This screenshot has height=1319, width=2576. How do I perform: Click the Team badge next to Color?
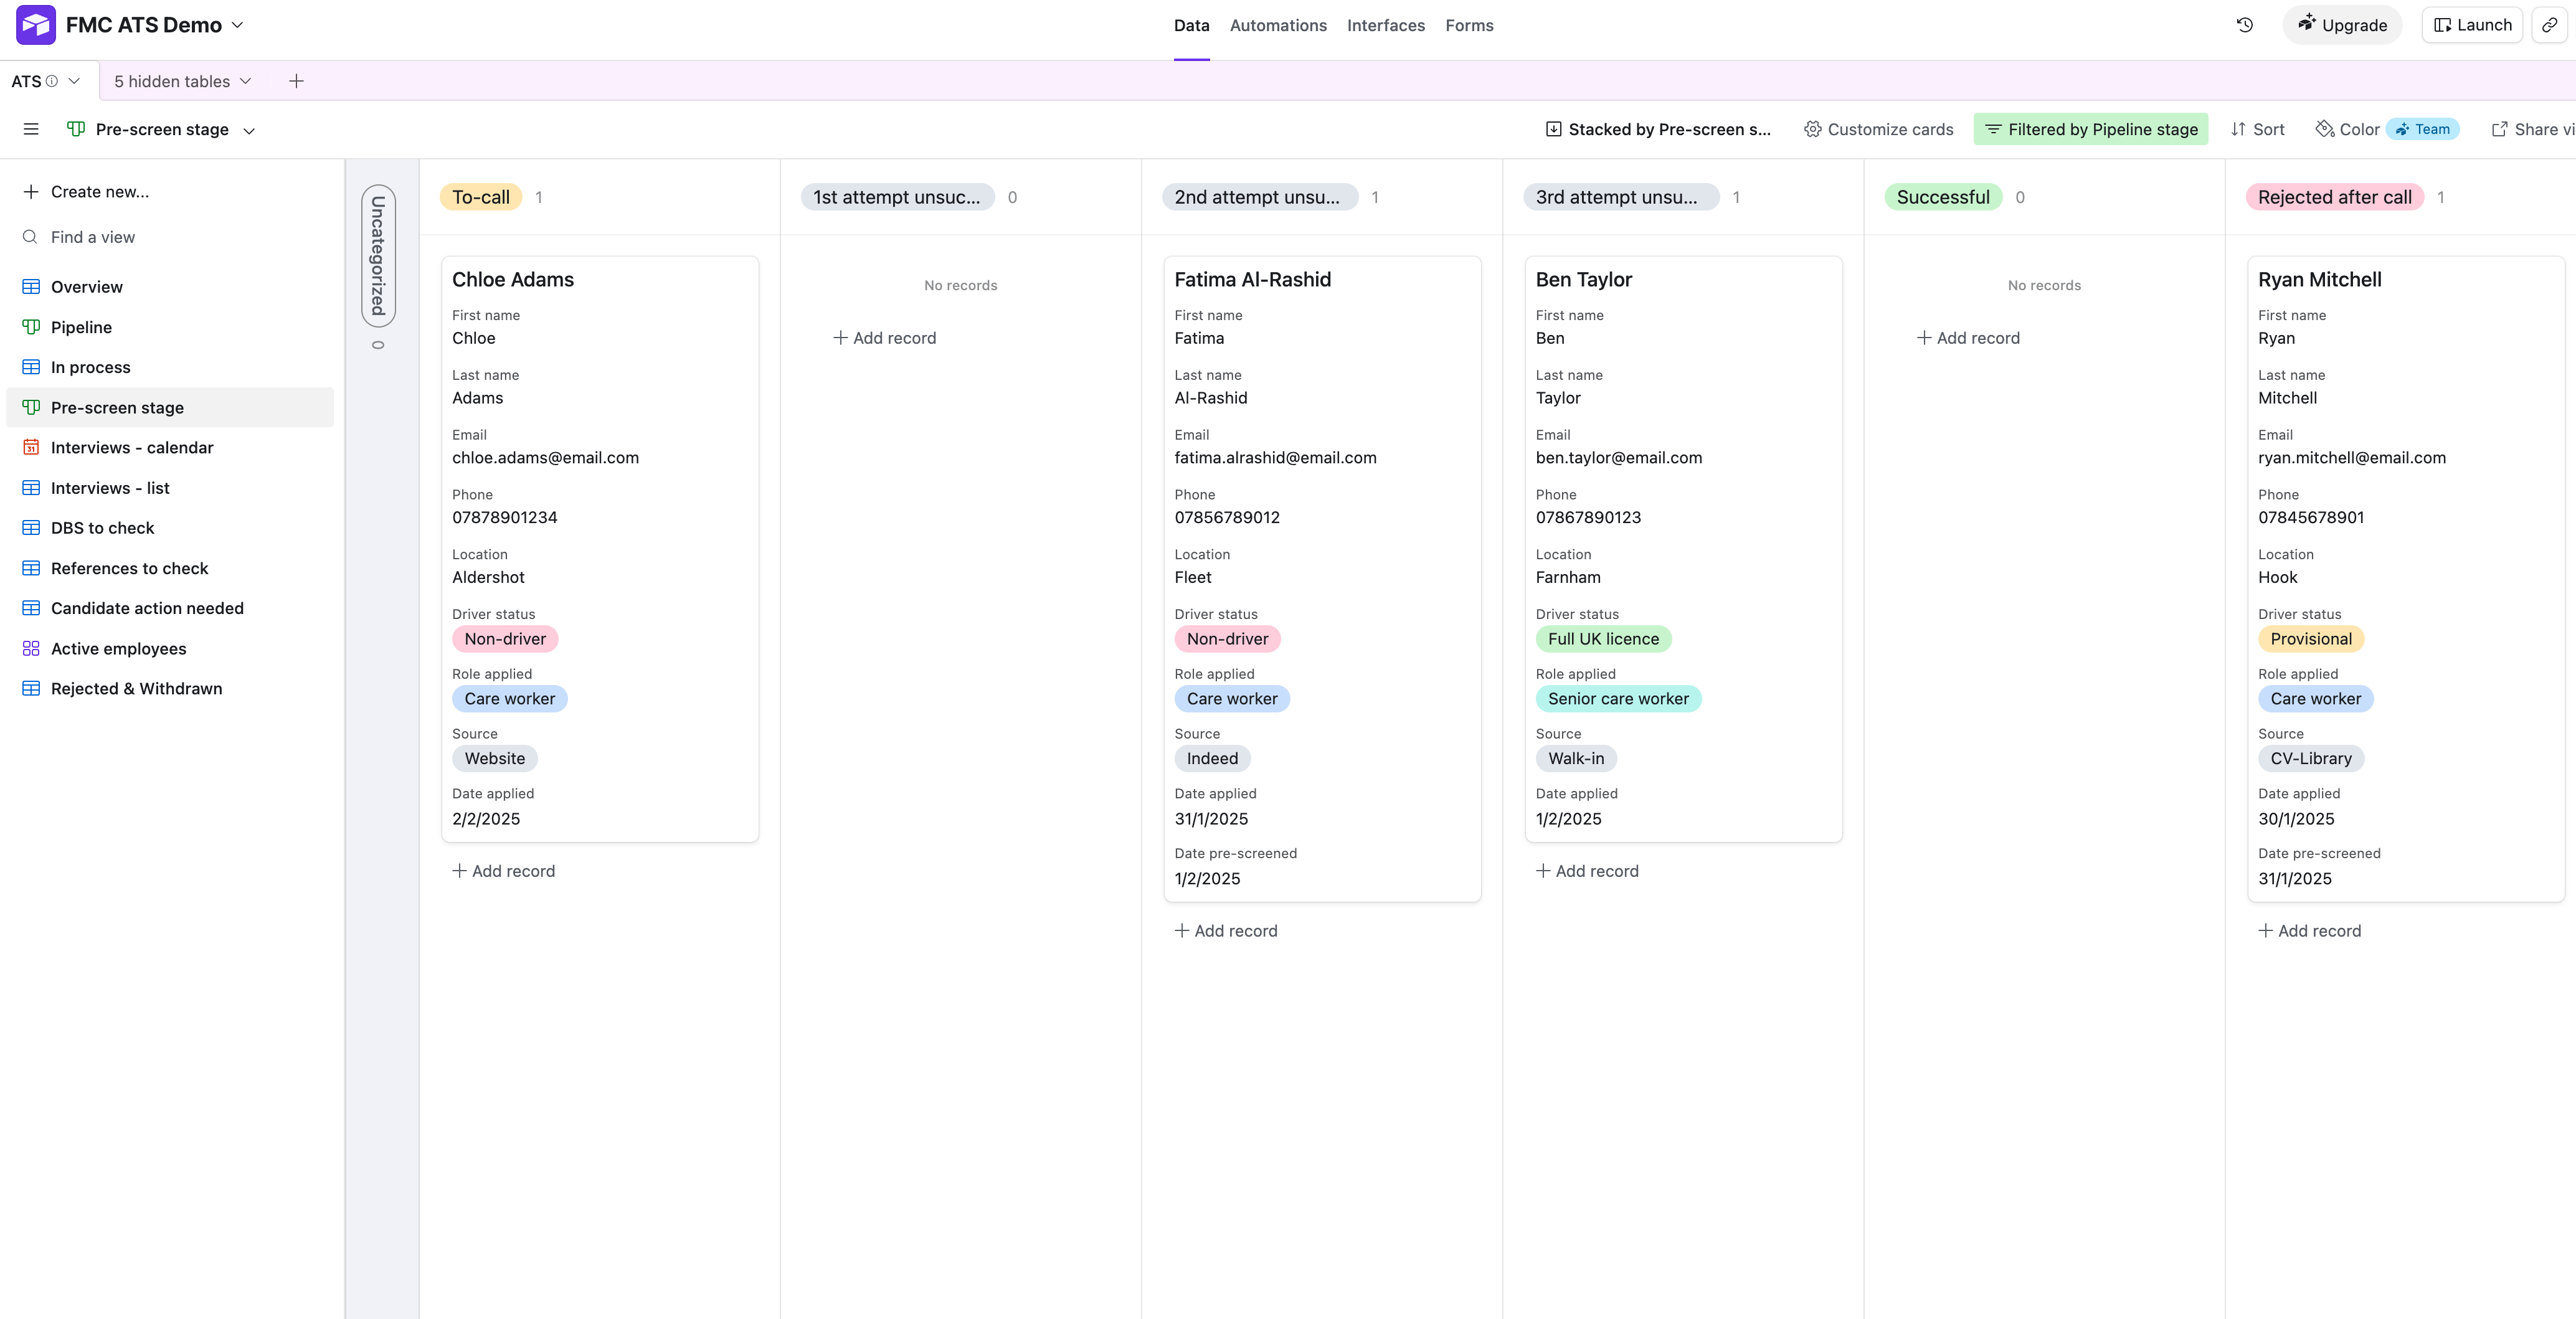coord(2422,129)
